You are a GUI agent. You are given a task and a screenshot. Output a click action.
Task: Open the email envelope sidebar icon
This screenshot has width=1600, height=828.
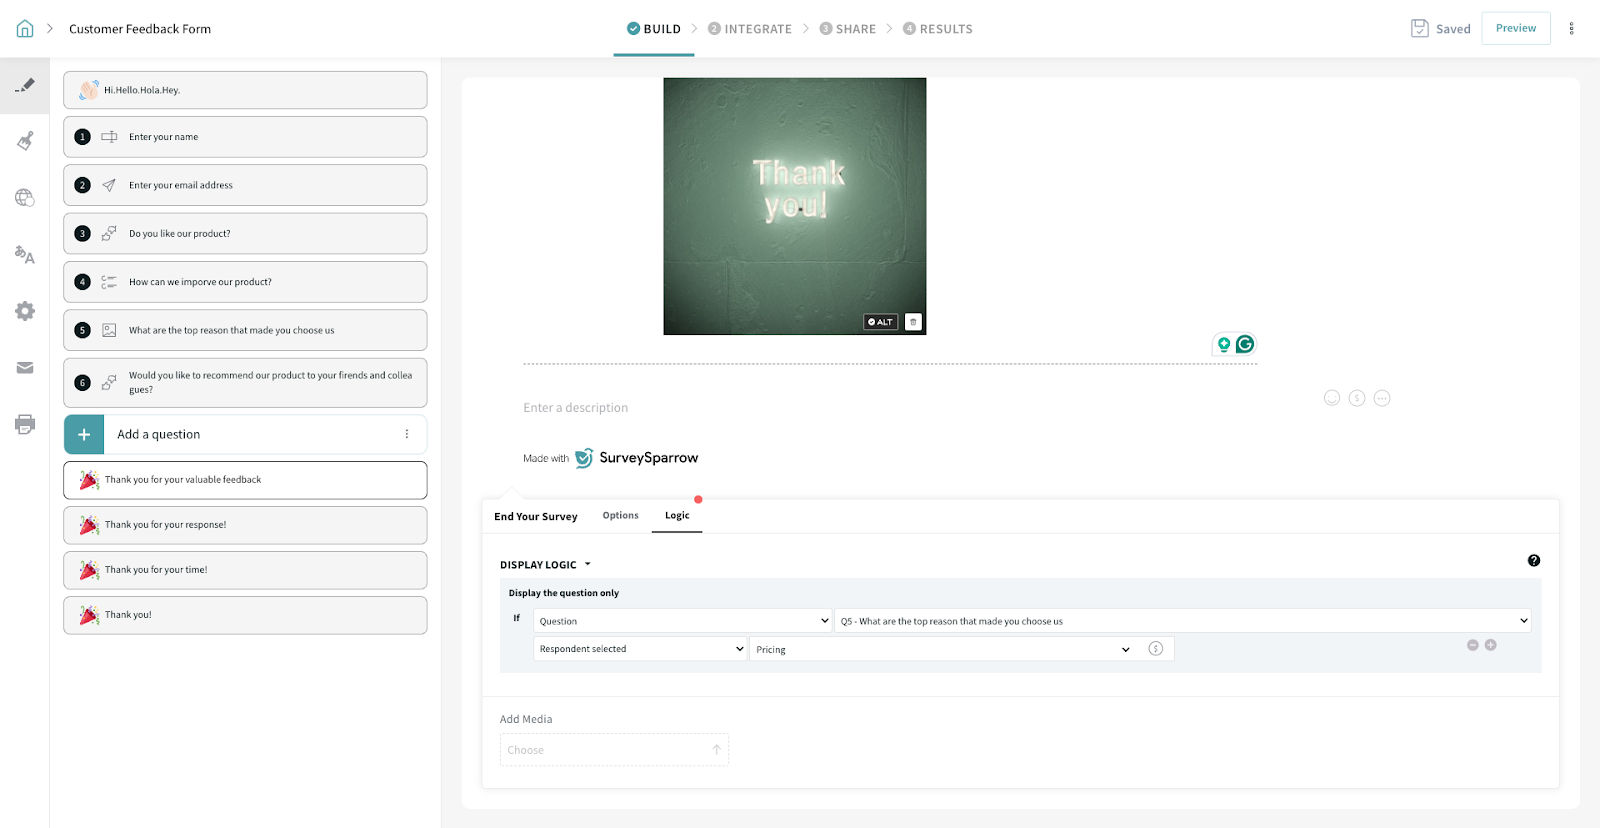click(x=25, y=368)
